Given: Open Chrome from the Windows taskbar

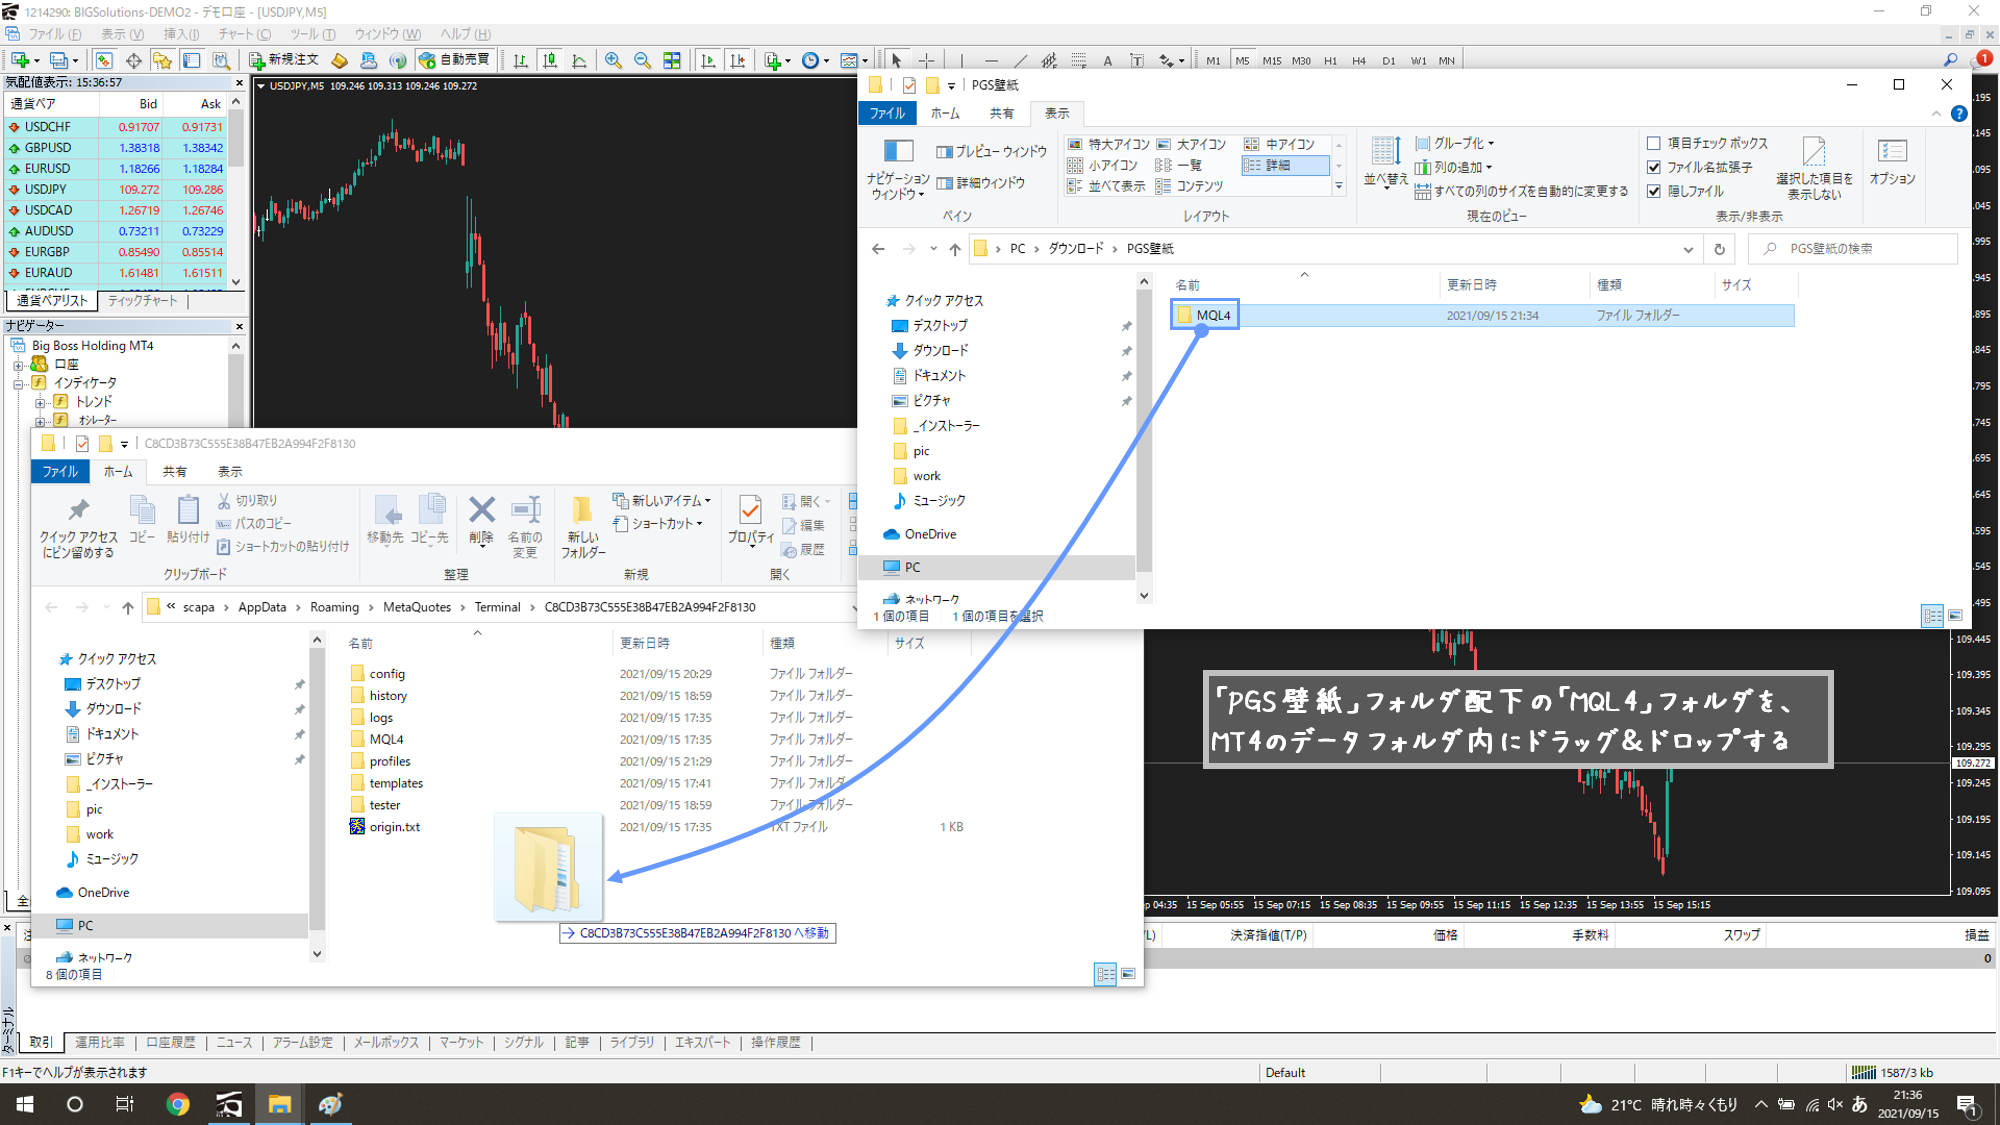Looking at the screenshot, I should (178, 1104).
